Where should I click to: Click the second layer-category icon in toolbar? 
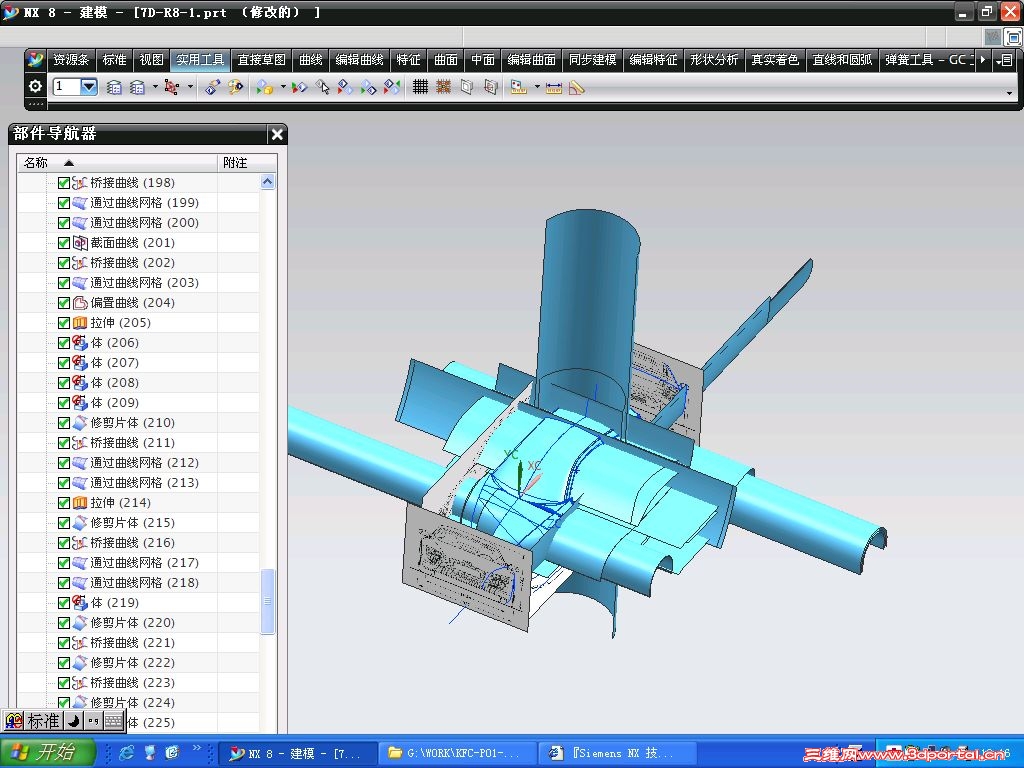click(137, 87)
